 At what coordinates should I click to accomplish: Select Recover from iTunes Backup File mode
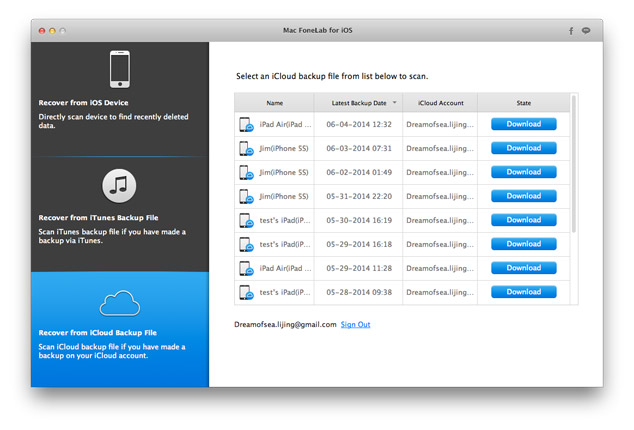click(120, 214)
